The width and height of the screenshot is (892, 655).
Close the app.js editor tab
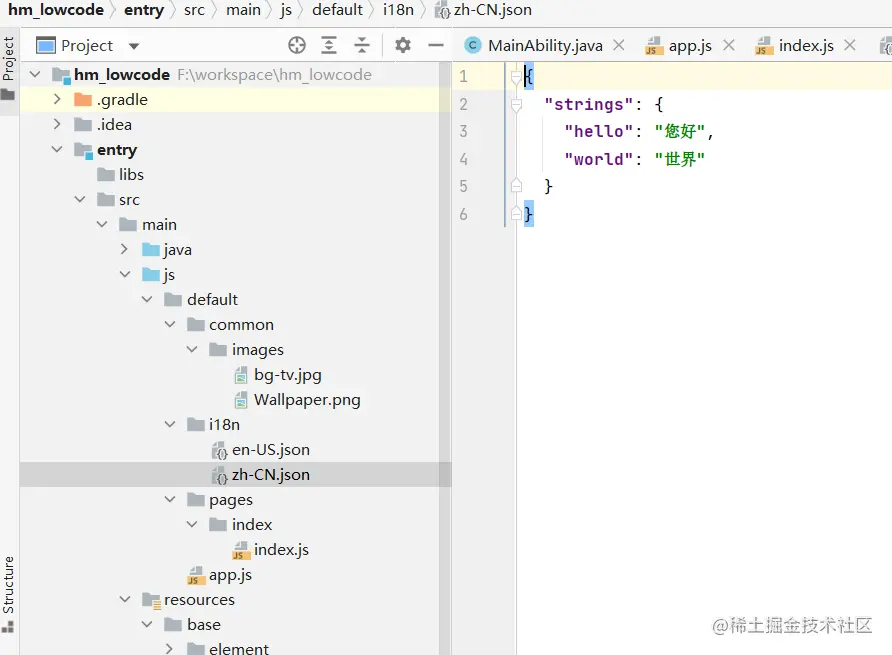point(729,45)
